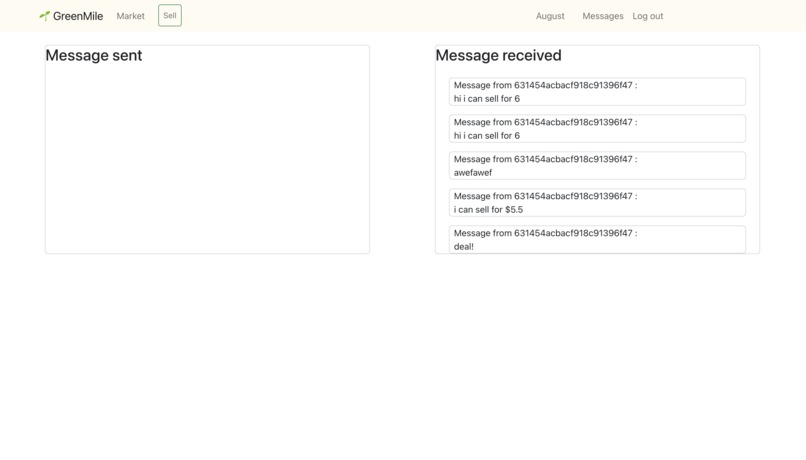Click the 'Message sent' heading

(x=94, y=56)
